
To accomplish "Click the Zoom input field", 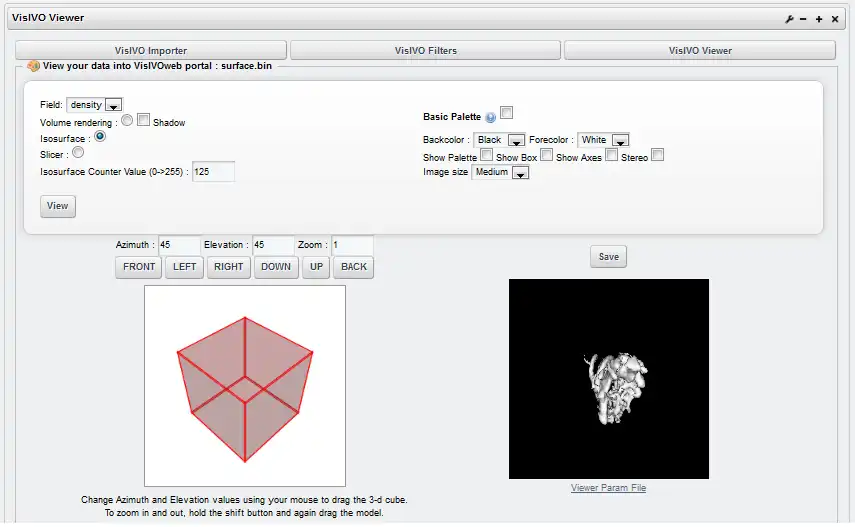I will coord(352,245).
